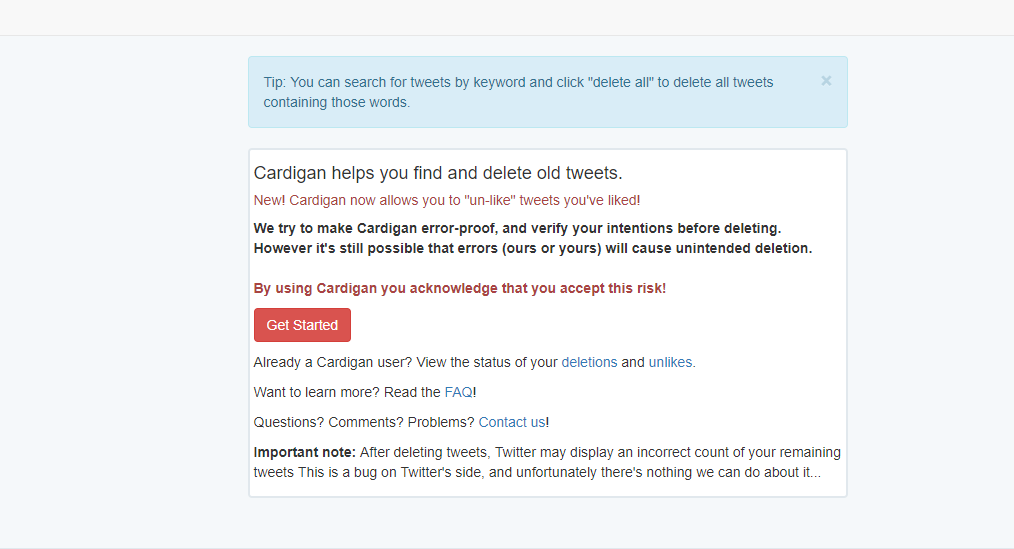Screen dimensions: 1014x549
Task: Click the Questions? Comments? Problems? text
Action: 364,422
